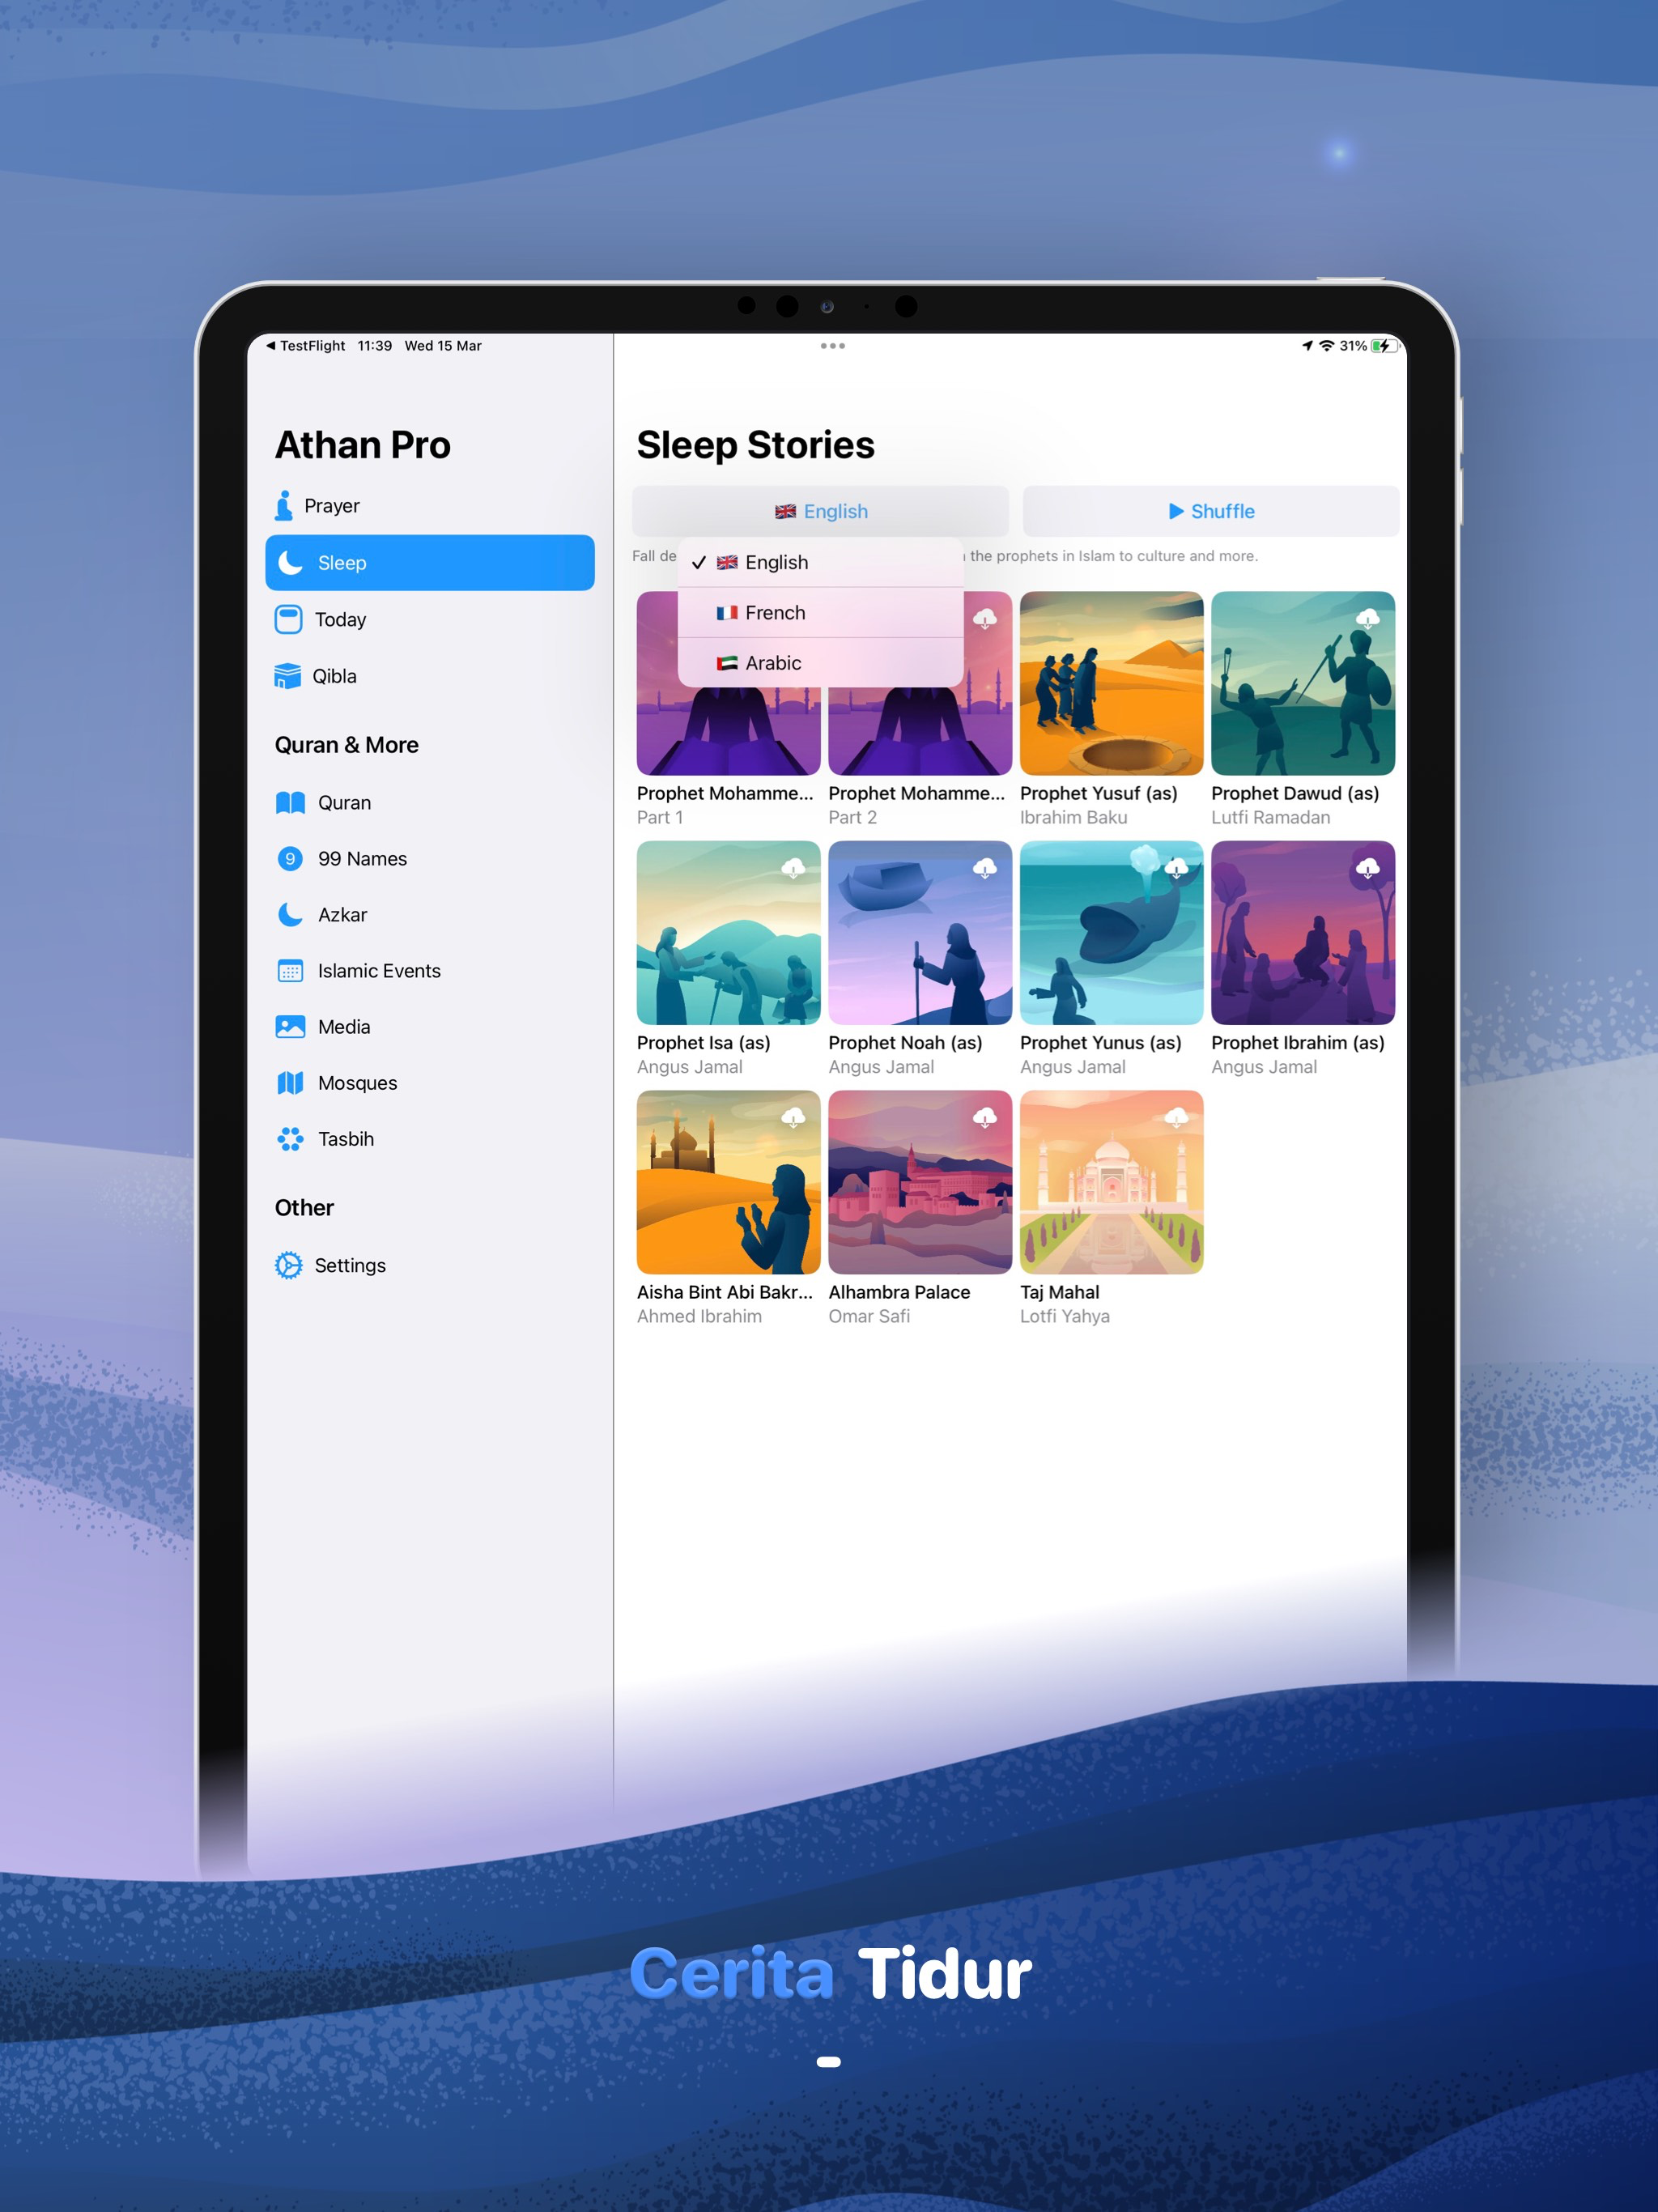
Task: Download Prophet Noah story via cloud icon
Action: coord(985,868)
